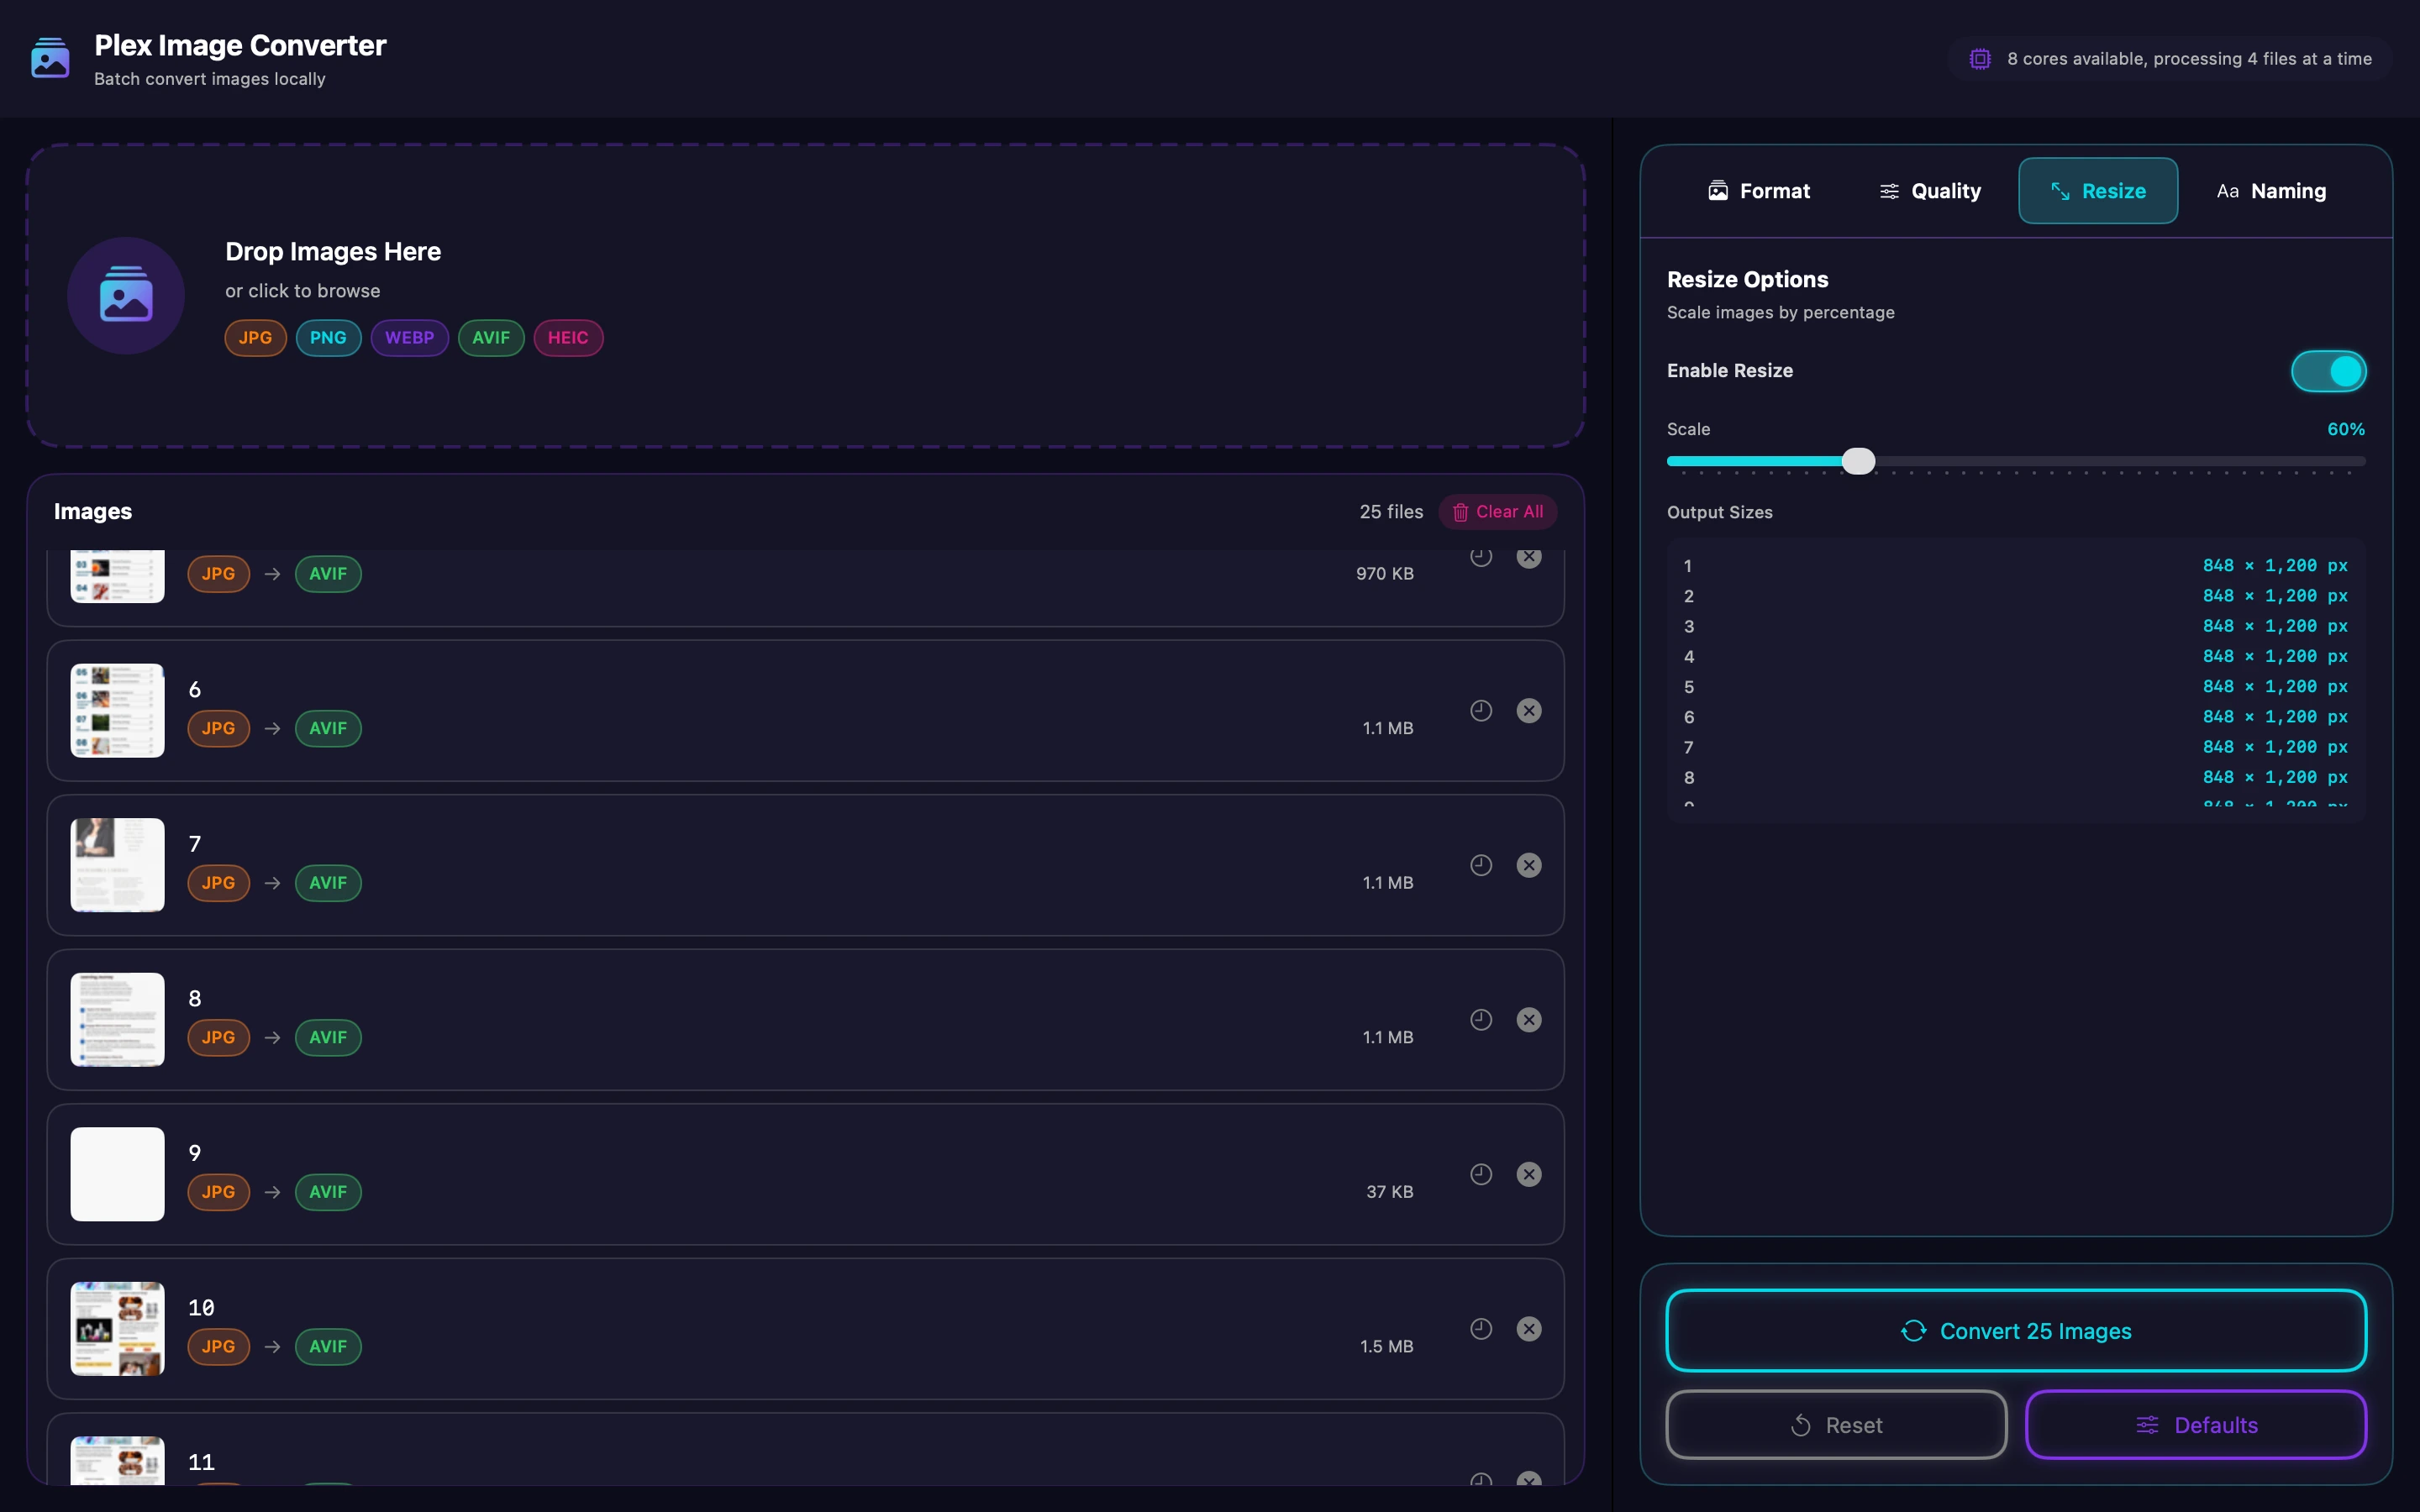Clear all loaded images with Clear All
Image resolution: width=2420 pixels, height=1512 pixels.
click(1497, 511)
